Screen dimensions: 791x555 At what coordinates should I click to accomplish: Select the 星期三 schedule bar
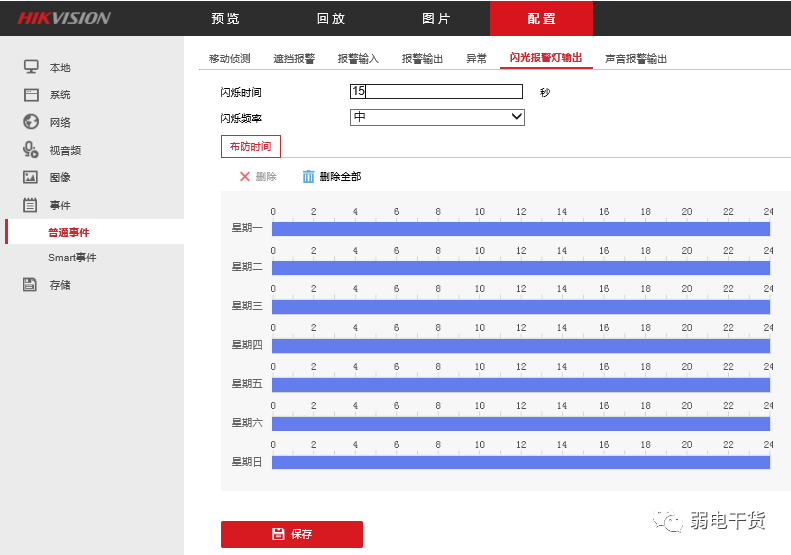(521, 307)
